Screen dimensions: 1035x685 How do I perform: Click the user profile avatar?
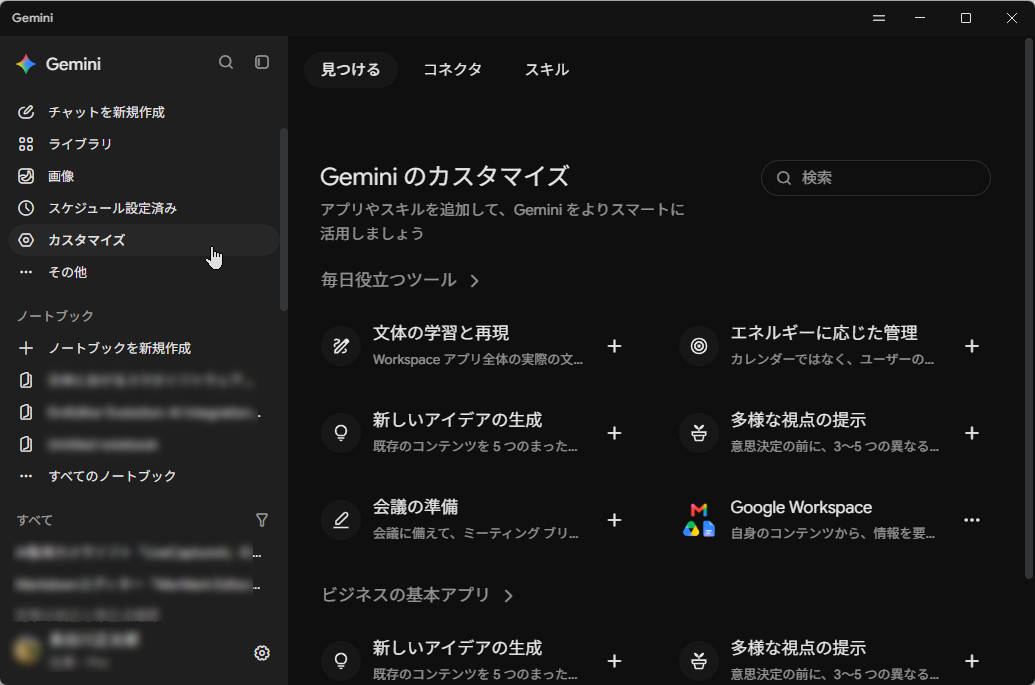pyautogui.click(x=26, y=650)
